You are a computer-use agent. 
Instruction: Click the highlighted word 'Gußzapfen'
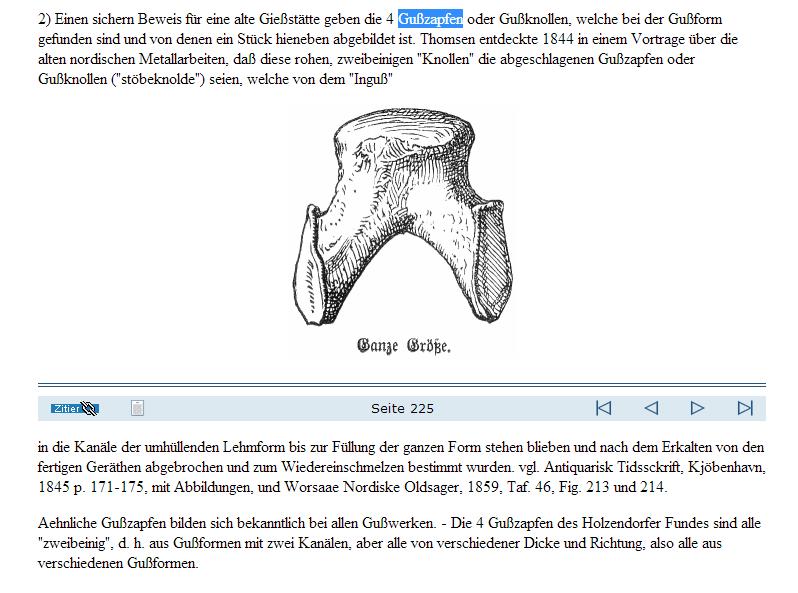pos(430,19)
